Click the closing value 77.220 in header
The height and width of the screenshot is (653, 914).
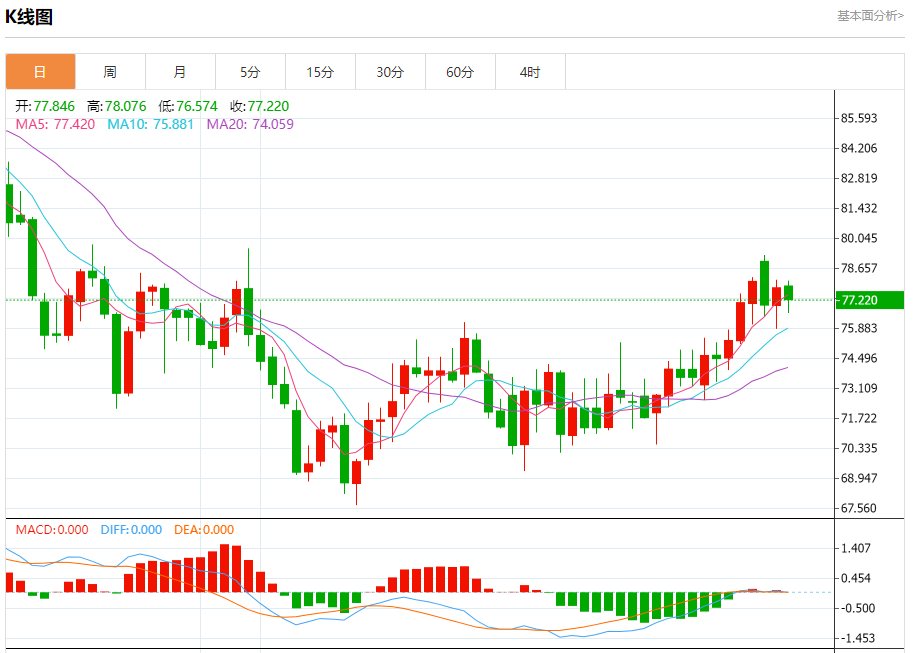tap(268, 106)
